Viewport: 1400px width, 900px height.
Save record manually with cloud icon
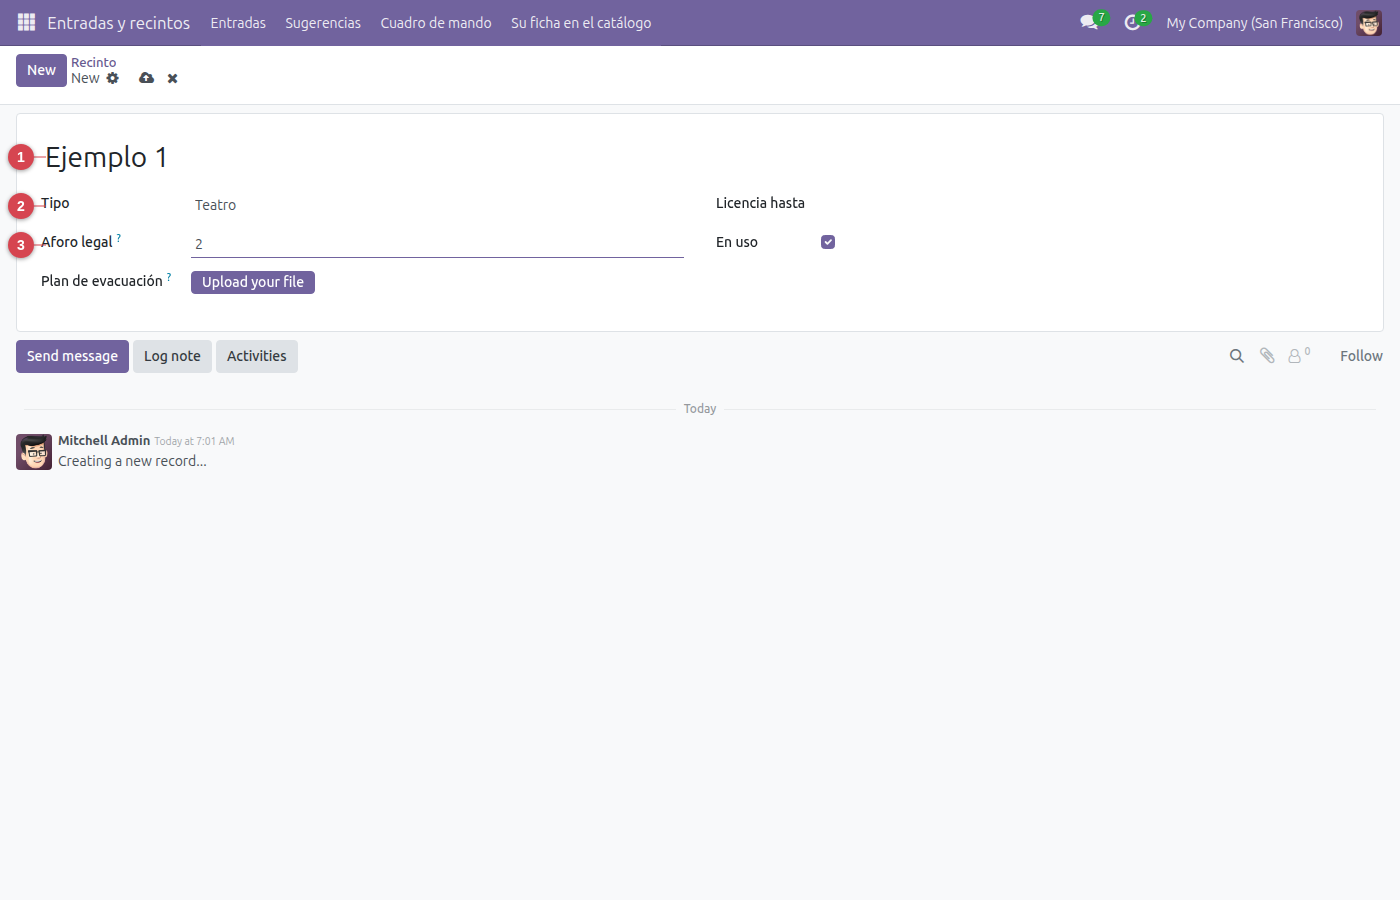tap(147, 78)
